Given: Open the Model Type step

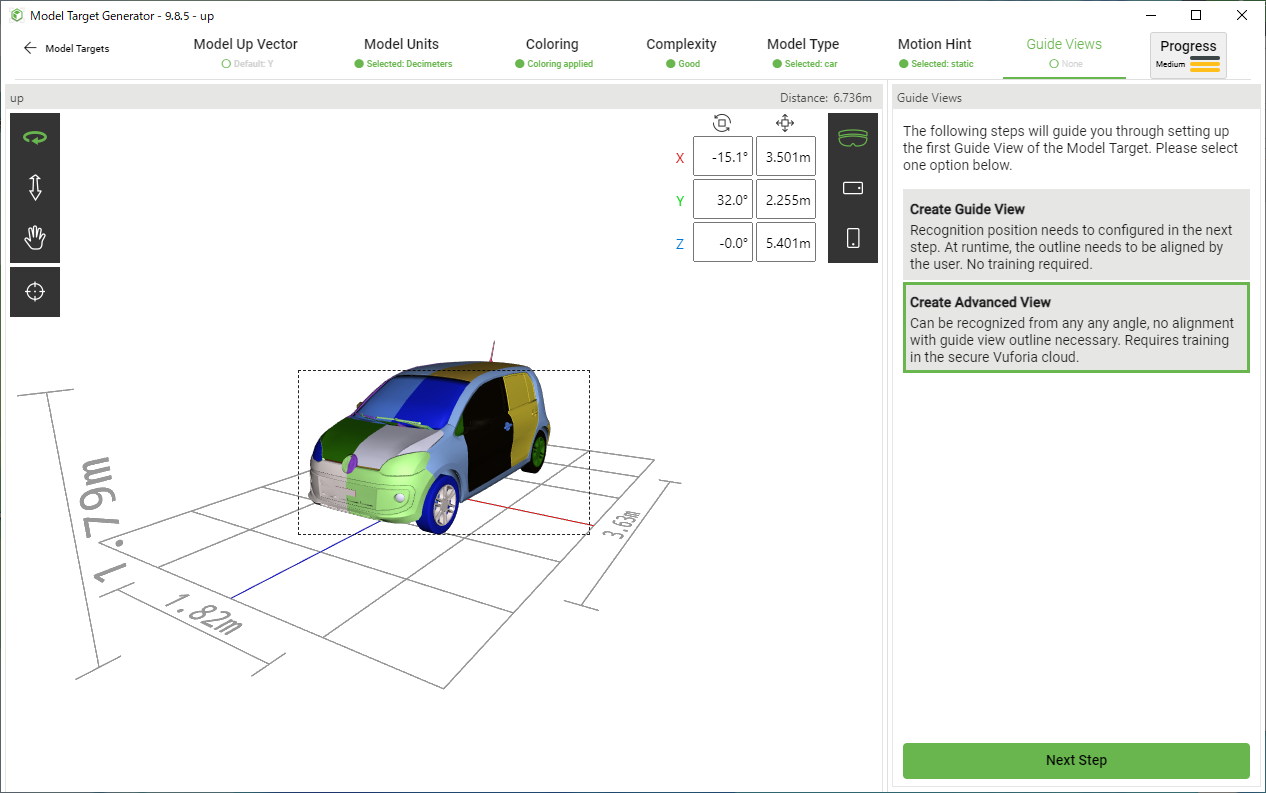Looking at the screenshot, I should click(803, 53).
